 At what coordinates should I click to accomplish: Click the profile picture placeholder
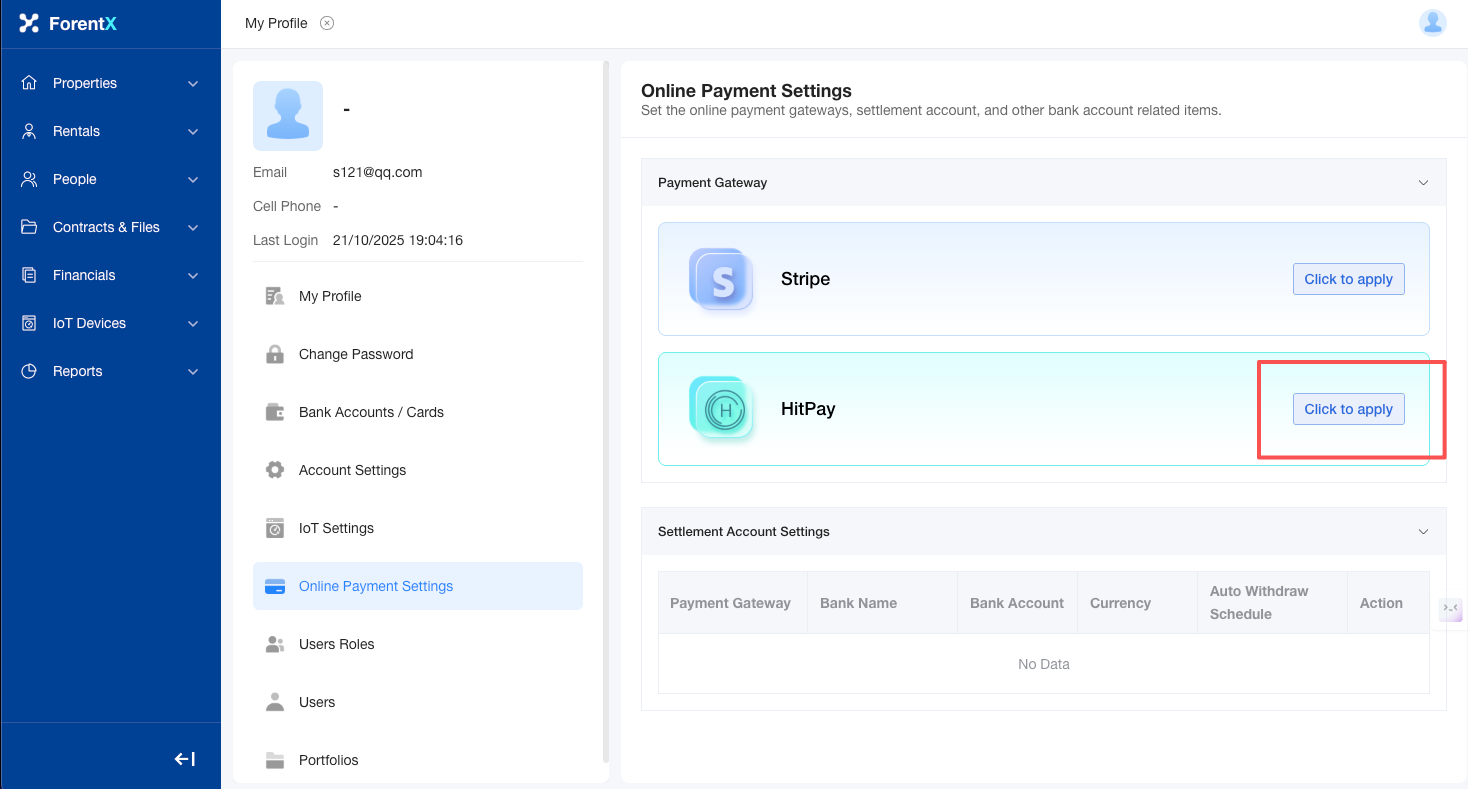(288, 116)
